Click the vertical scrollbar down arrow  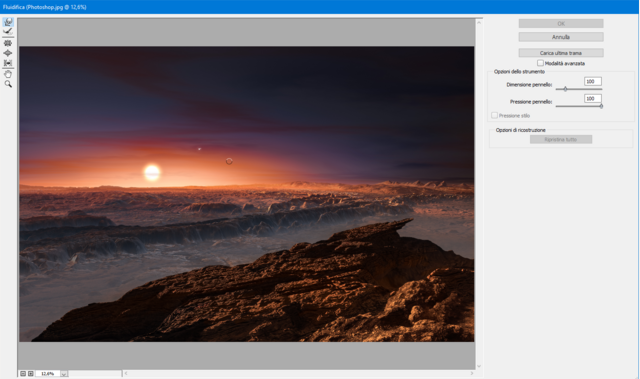[479, 366]
